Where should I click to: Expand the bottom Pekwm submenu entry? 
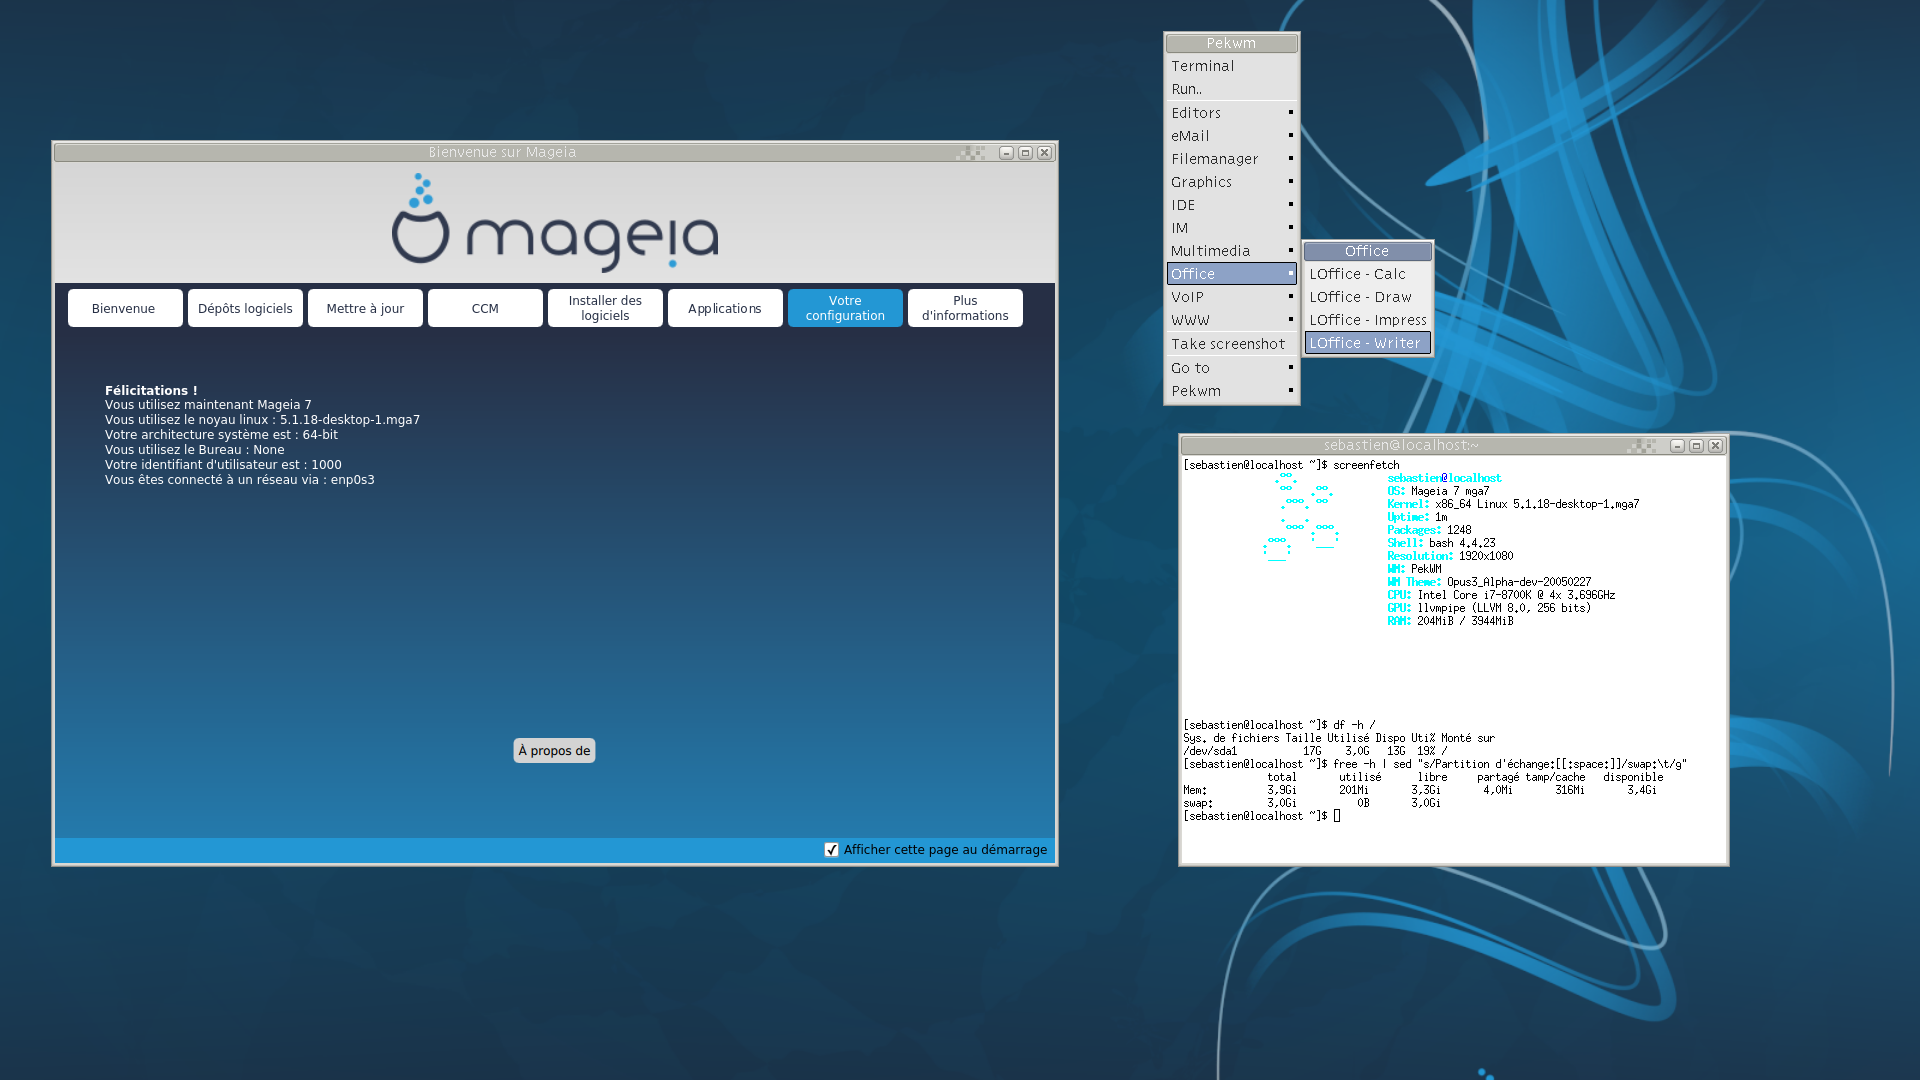pos(1232,391)
